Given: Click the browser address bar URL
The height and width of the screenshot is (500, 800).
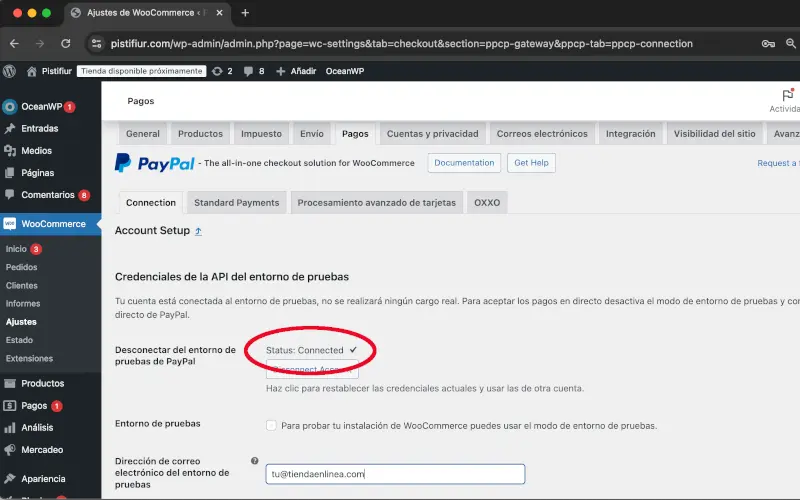Looking at the screenshot, I should click(x=402, y=44).
